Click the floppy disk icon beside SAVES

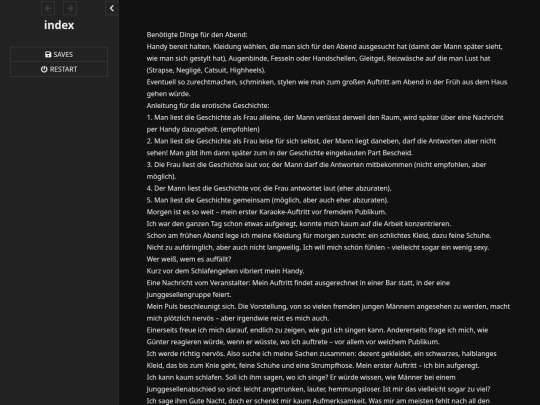click(x=48, y=54)
